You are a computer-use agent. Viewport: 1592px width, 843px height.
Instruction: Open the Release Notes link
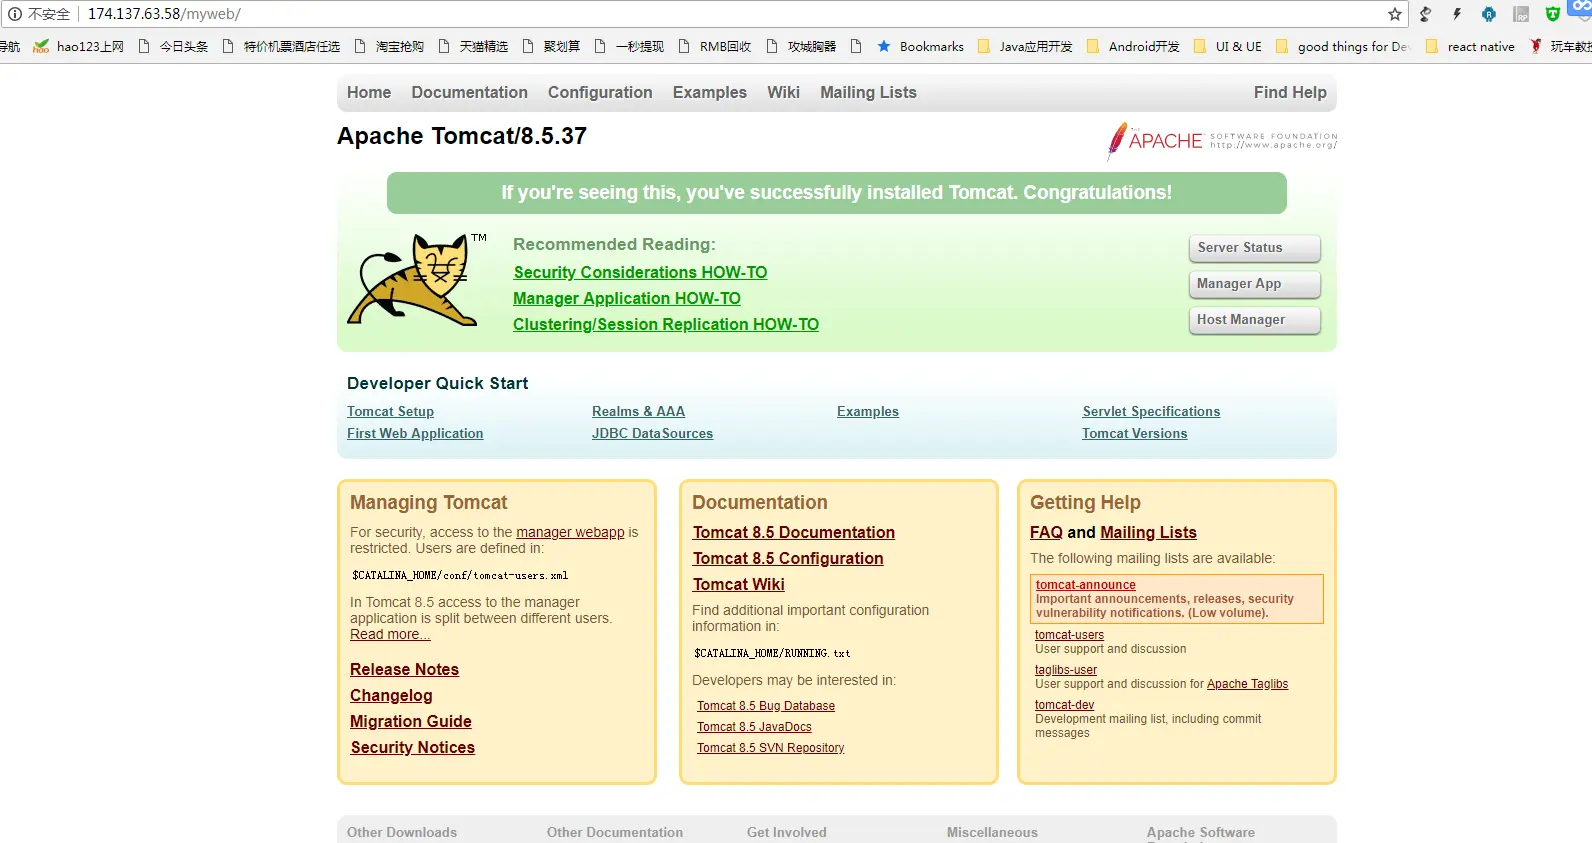(x=404, y=669)
